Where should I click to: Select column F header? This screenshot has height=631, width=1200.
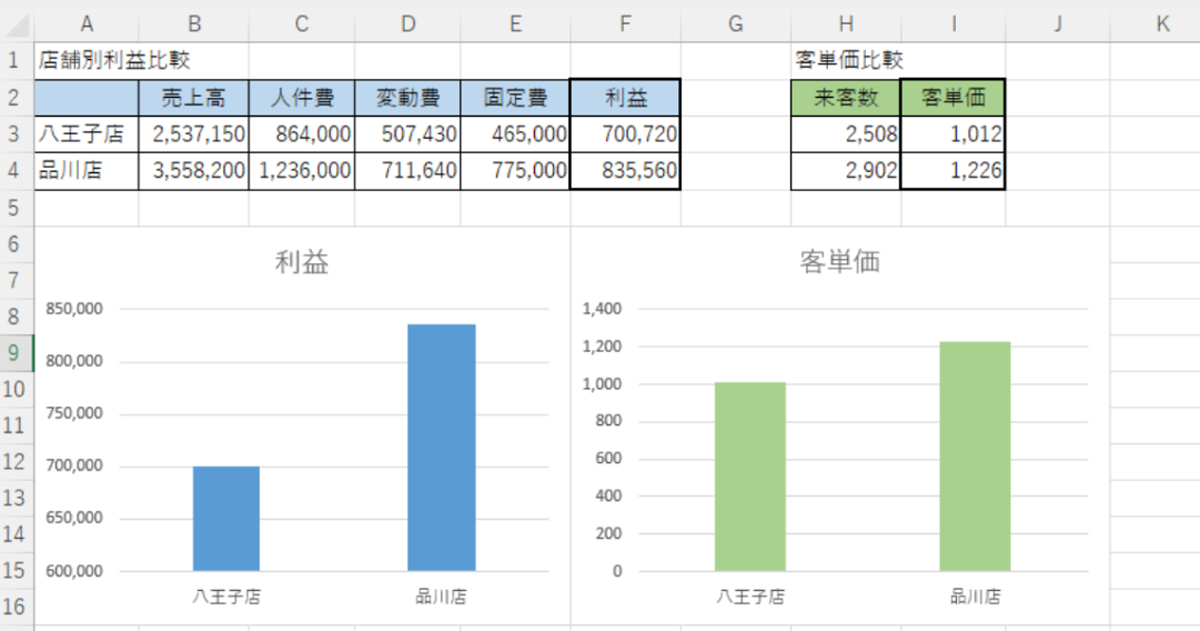[626, 23]
